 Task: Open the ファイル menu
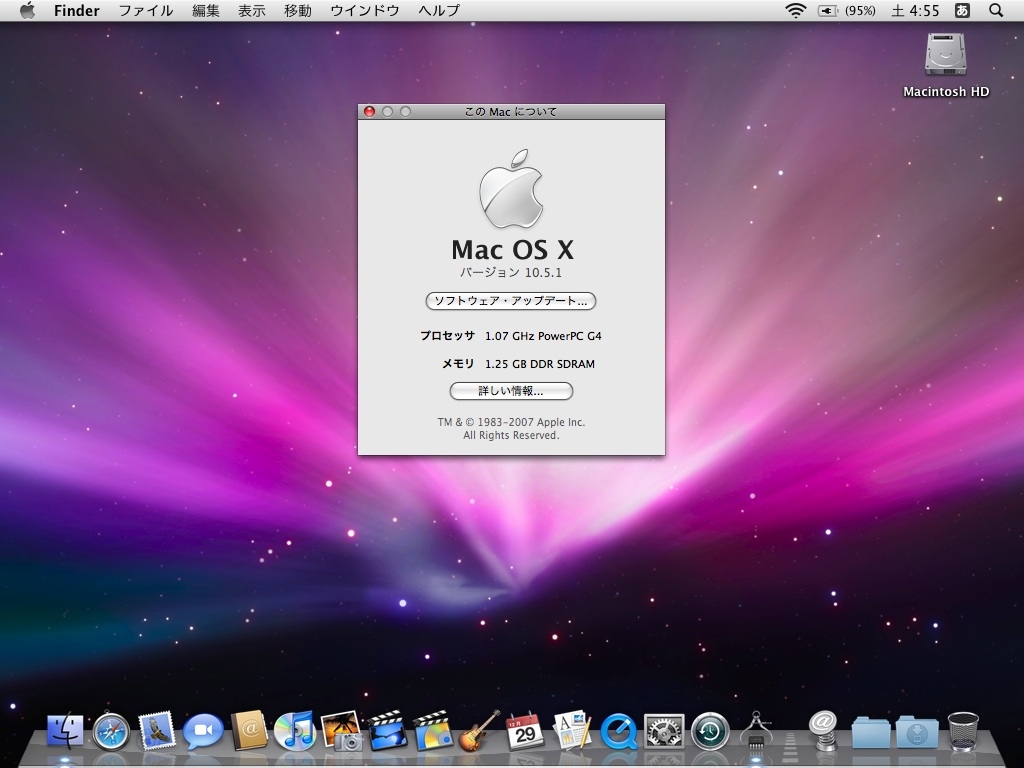click(145, 11)
